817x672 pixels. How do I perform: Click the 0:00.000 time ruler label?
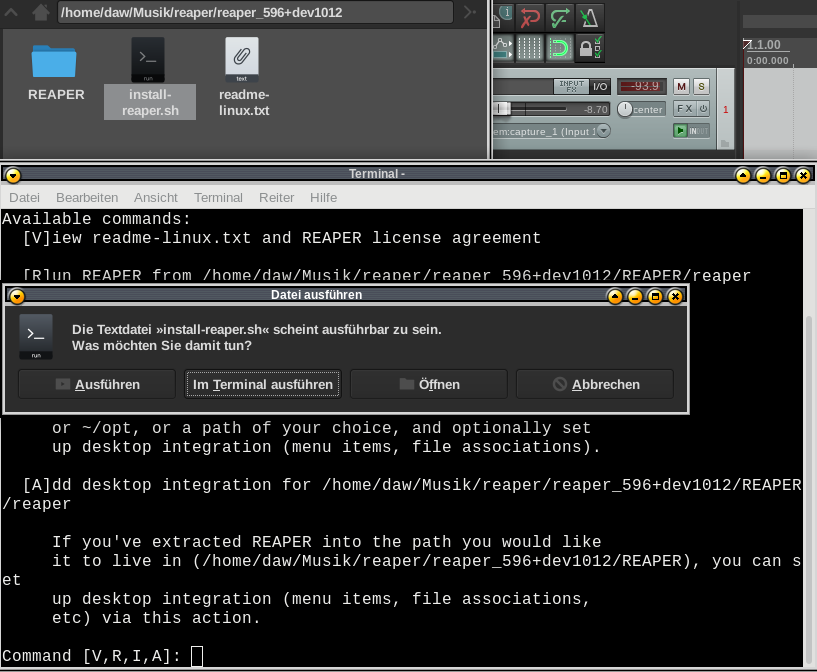(x=768, y=60)
